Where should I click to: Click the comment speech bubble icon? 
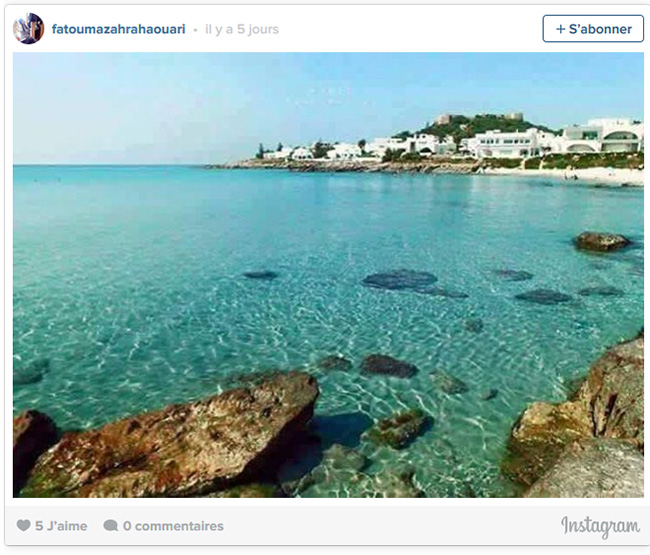110,526
